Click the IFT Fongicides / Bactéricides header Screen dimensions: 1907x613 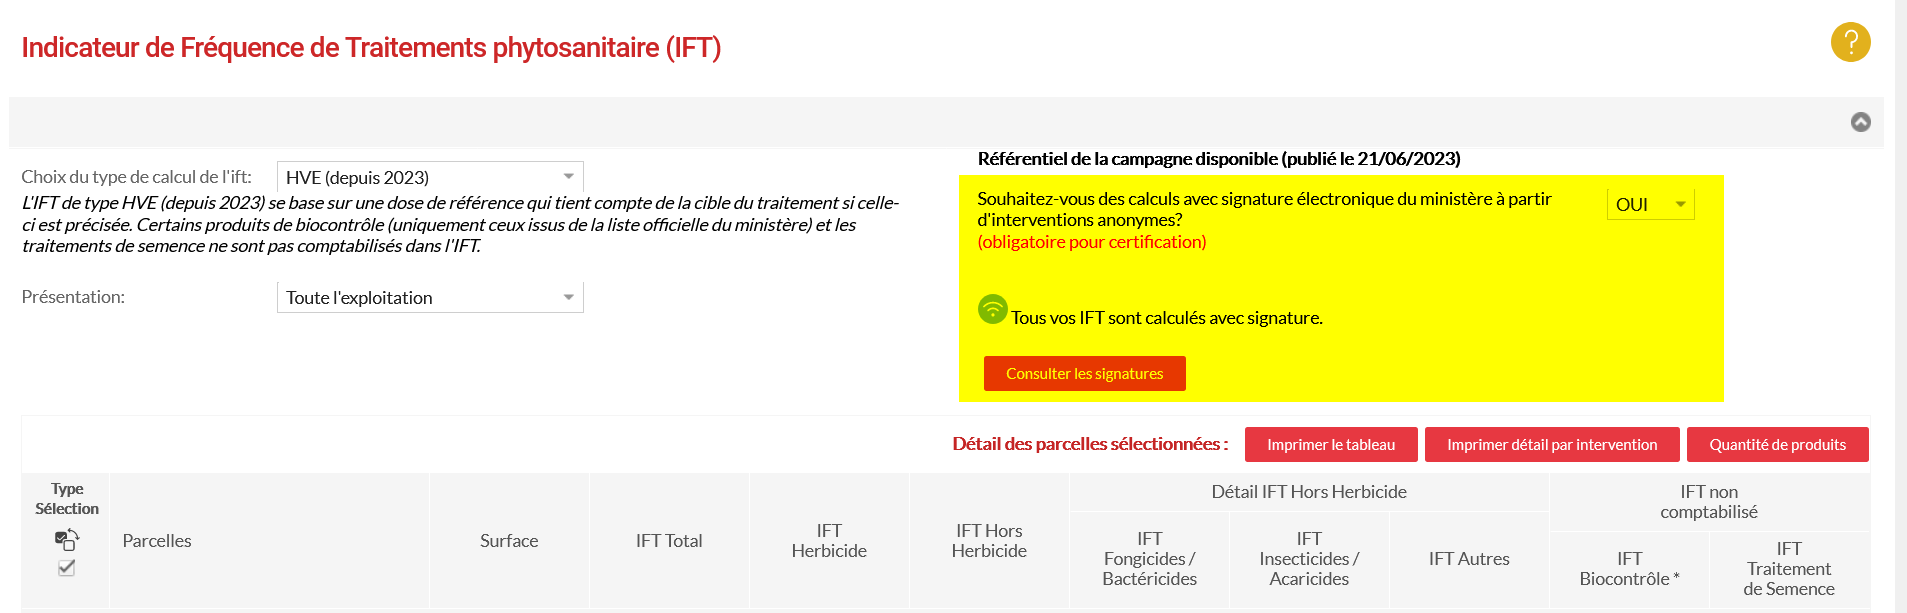point(1149,559)
